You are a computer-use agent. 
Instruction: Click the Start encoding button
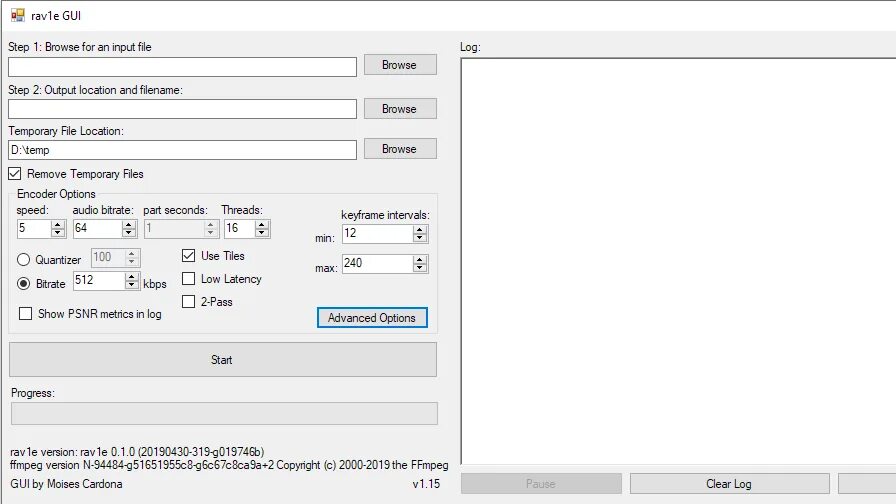(223, 359)
